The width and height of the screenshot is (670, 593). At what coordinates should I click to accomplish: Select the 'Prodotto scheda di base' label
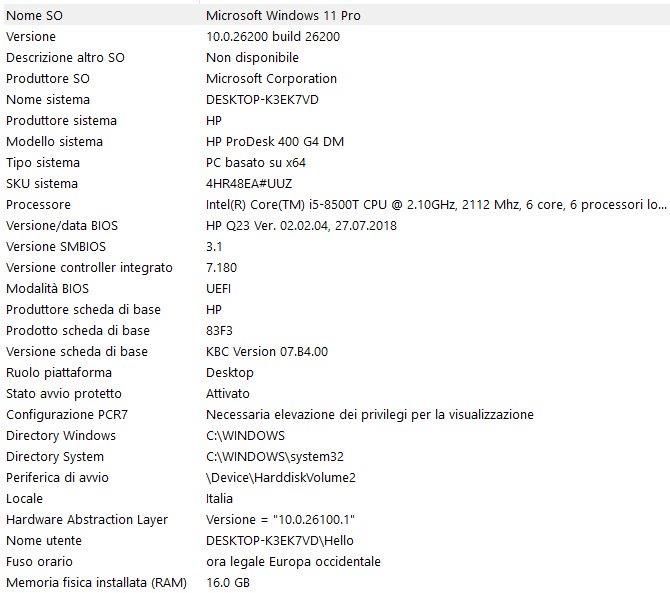tap(78, 330)
